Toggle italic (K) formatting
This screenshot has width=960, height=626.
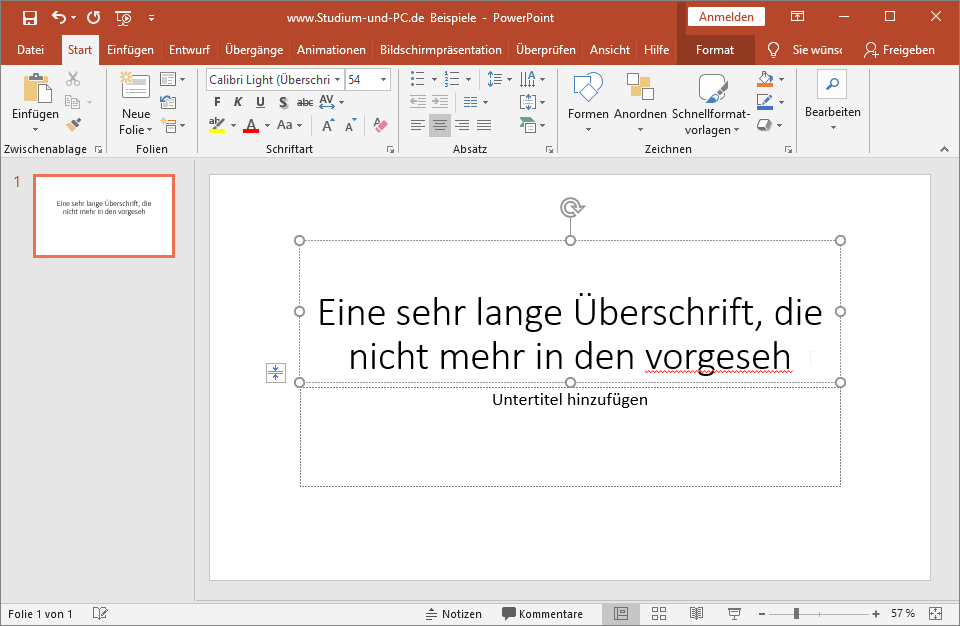coord(239,102)
